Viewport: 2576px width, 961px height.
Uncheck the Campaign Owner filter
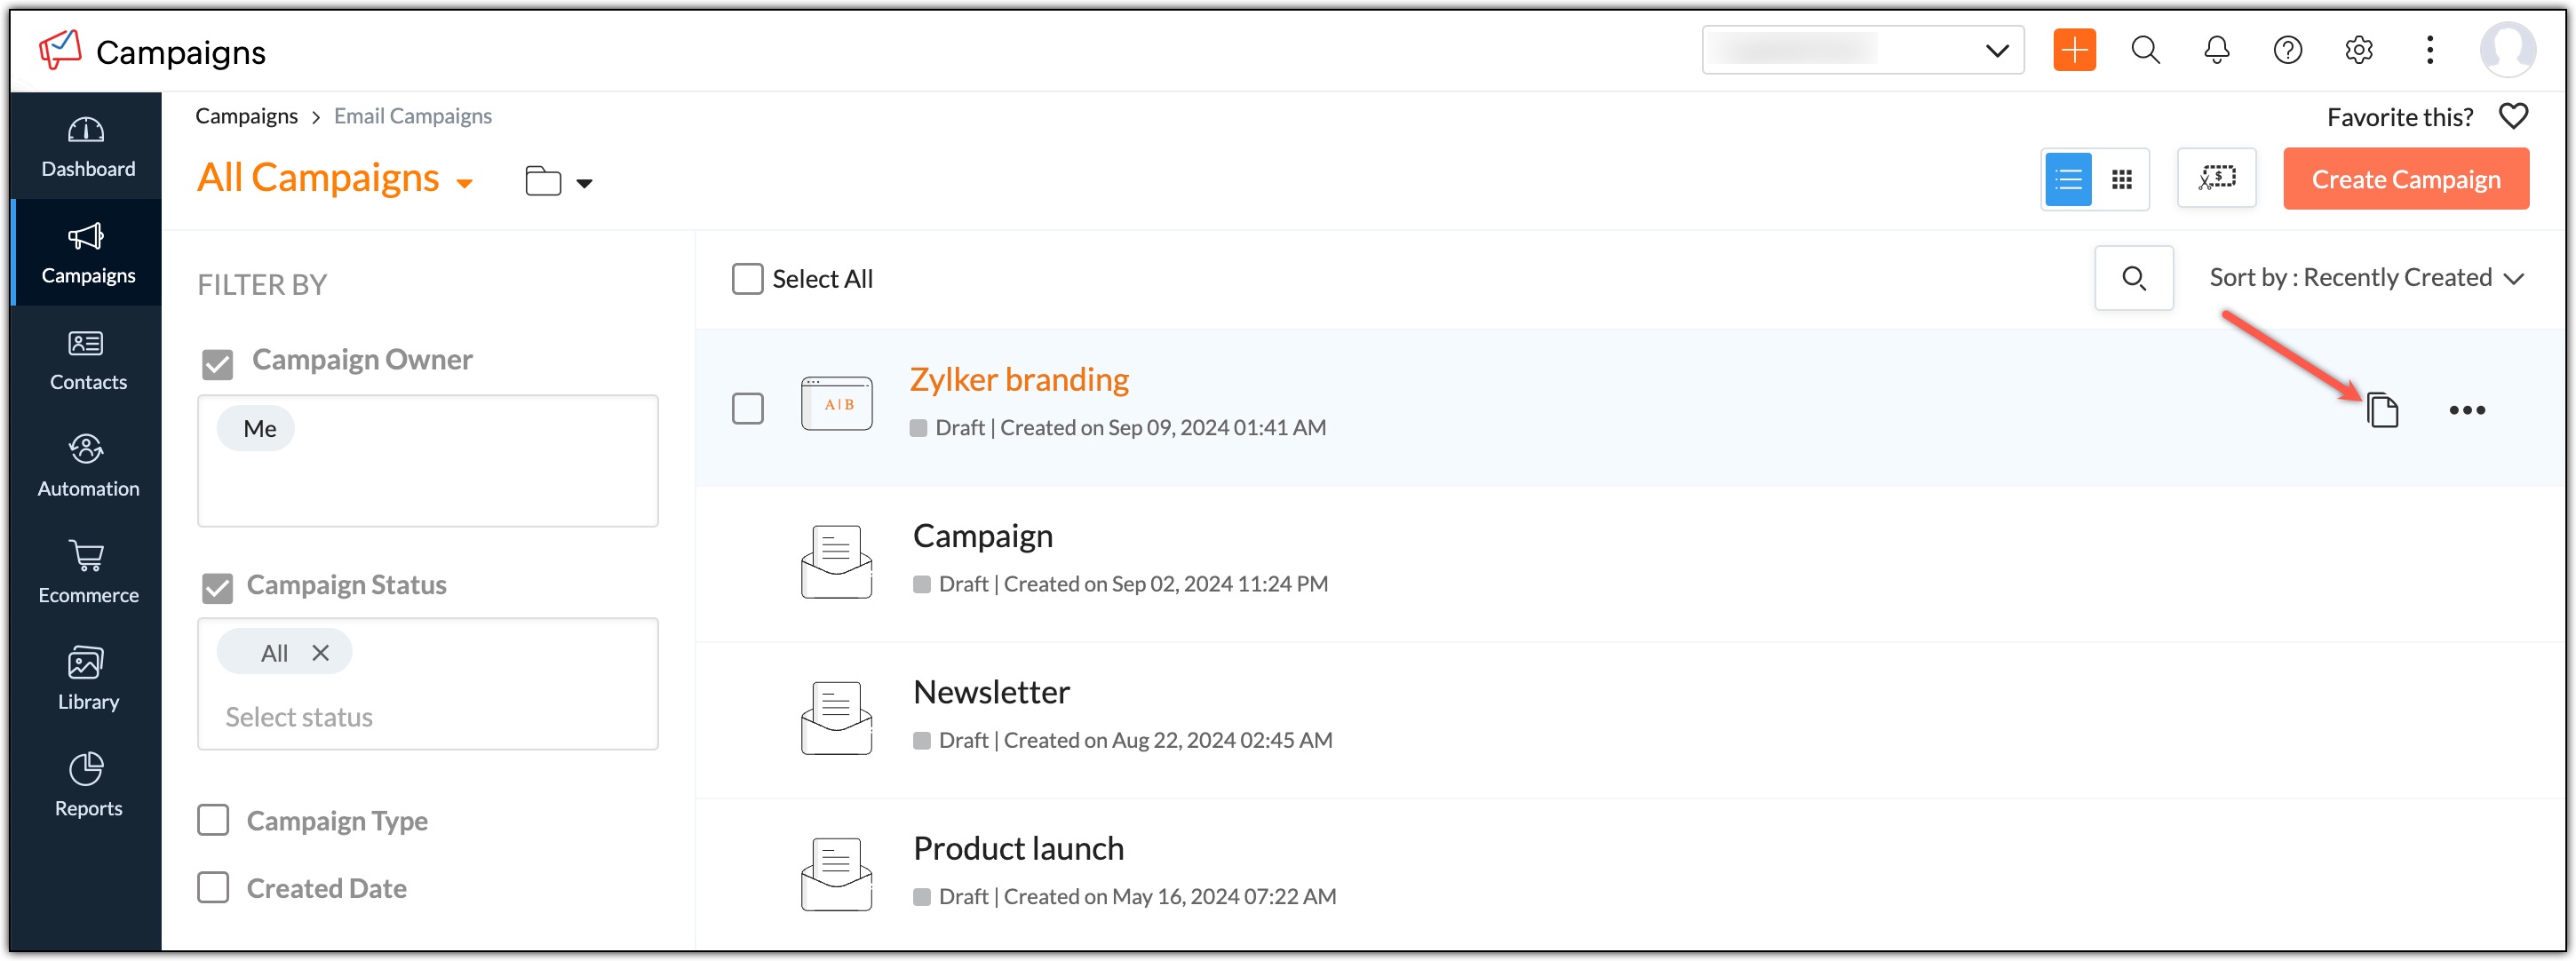point(217,363)
